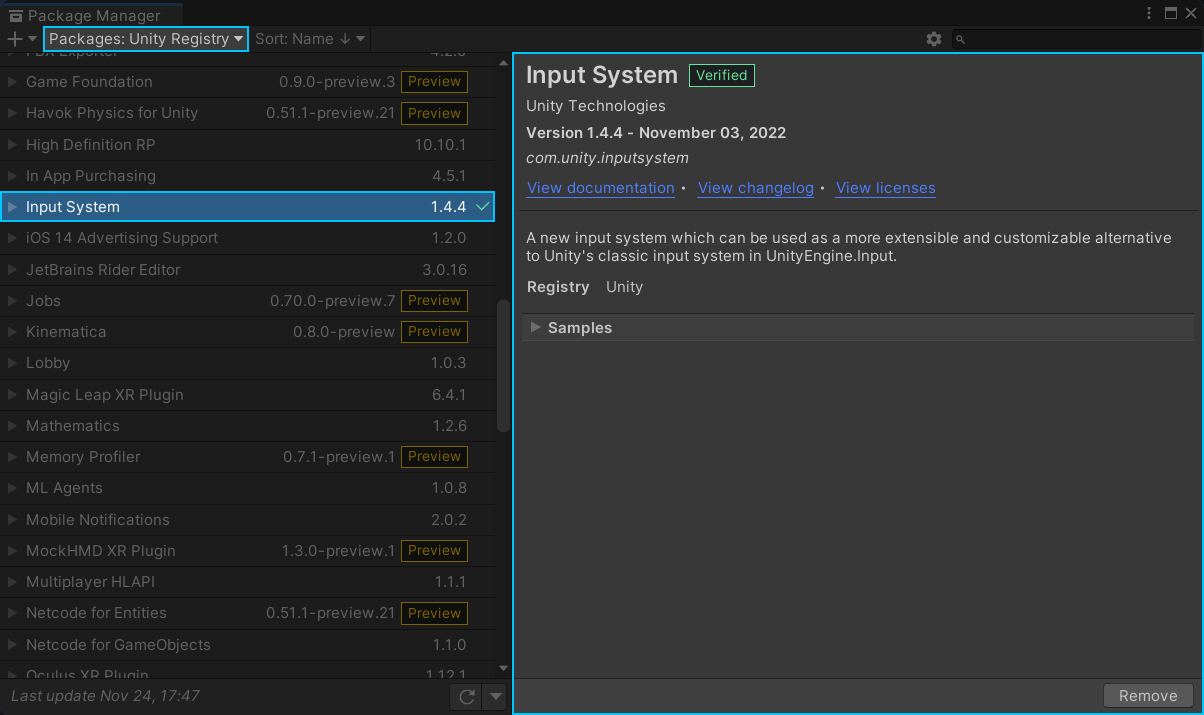This screenshot has width=1204, height=715.
Task: Click the Verified badge next to Input System
Action: [x=721, y=75]
